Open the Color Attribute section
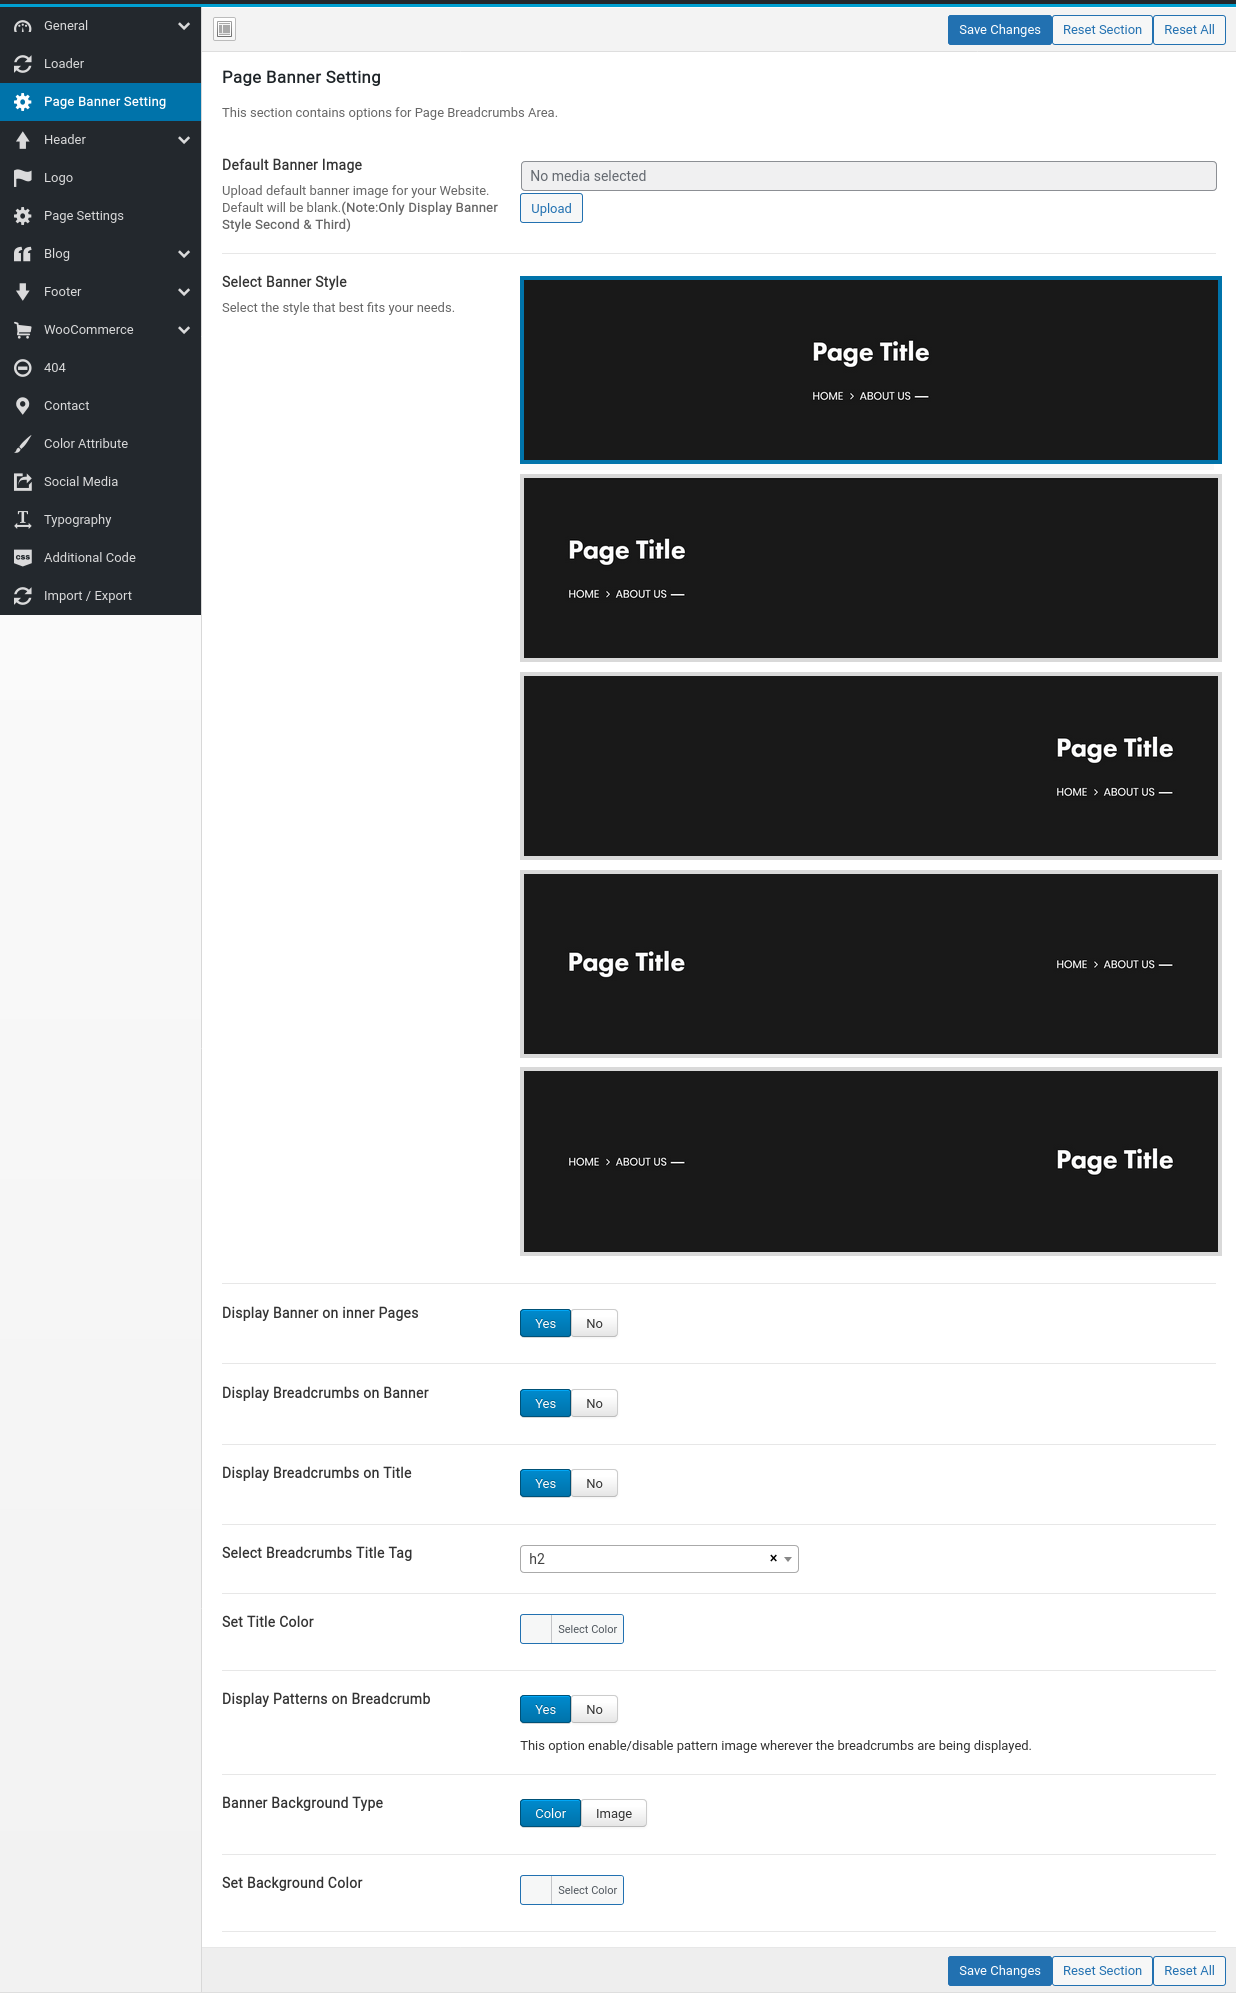Screen dimensions: 1236x1993 (100, 444)
